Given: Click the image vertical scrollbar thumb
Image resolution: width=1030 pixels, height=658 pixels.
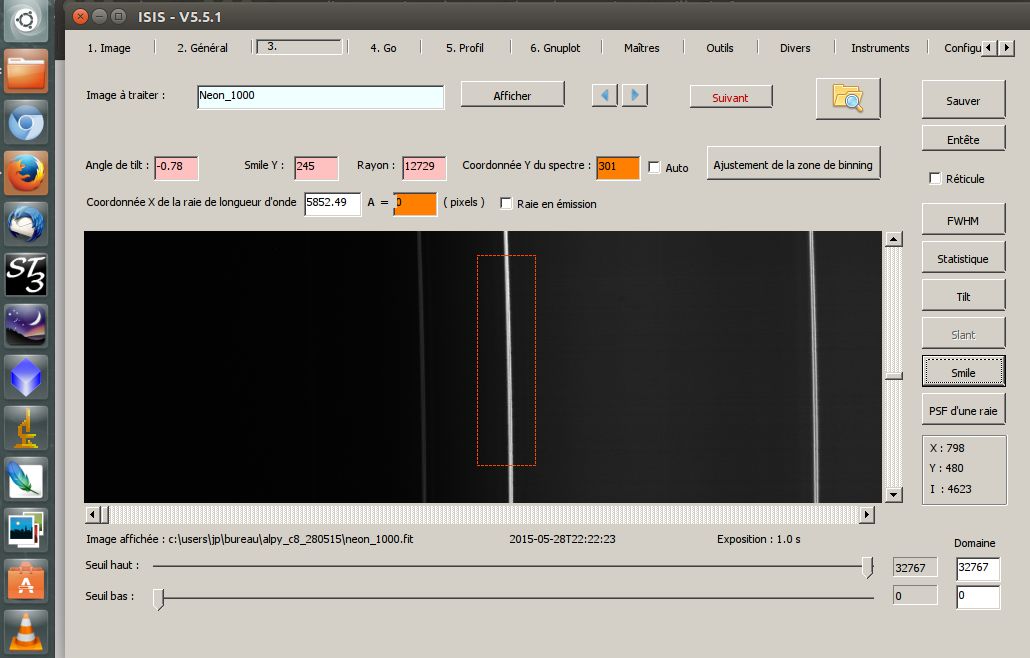Looking at the screenshot, I should pyautogui.click(x=893, y=376).
